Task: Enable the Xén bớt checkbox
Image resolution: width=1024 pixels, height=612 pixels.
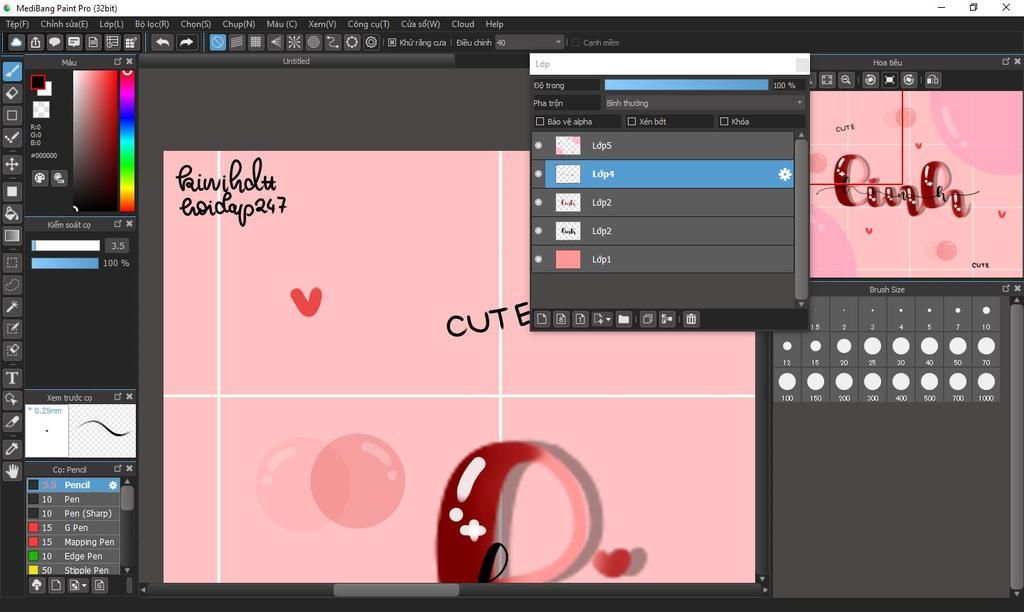Action: point(632,121)
